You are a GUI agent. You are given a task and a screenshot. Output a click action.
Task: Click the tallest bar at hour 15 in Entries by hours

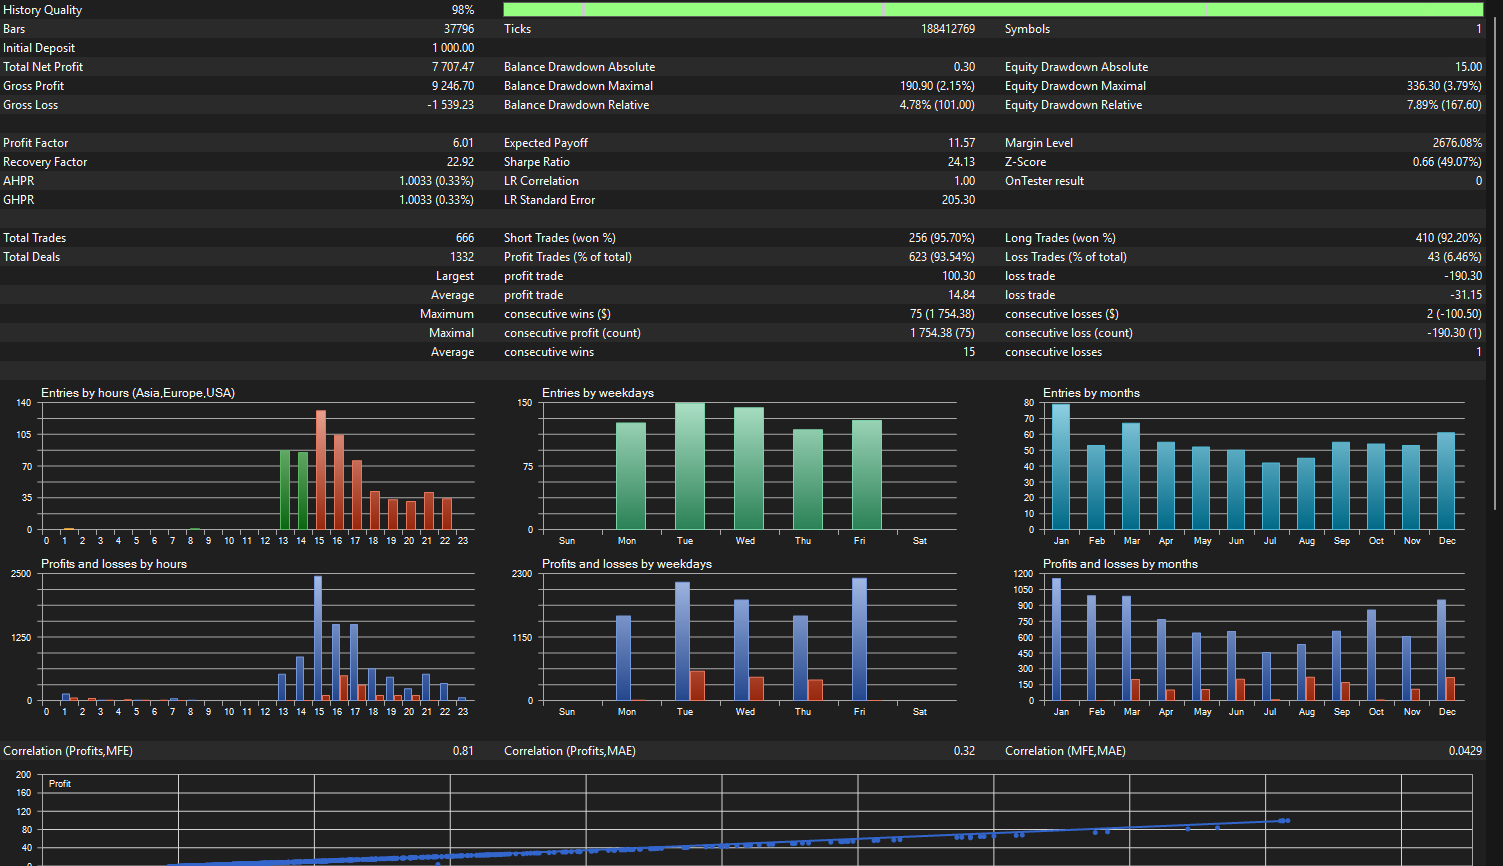321,470
